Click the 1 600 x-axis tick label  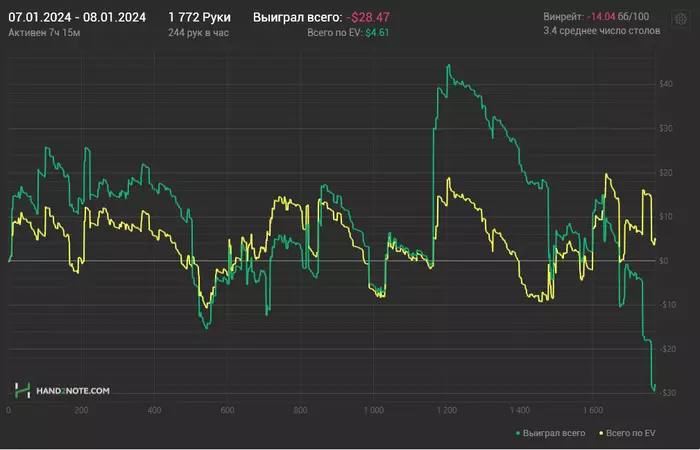593,410
